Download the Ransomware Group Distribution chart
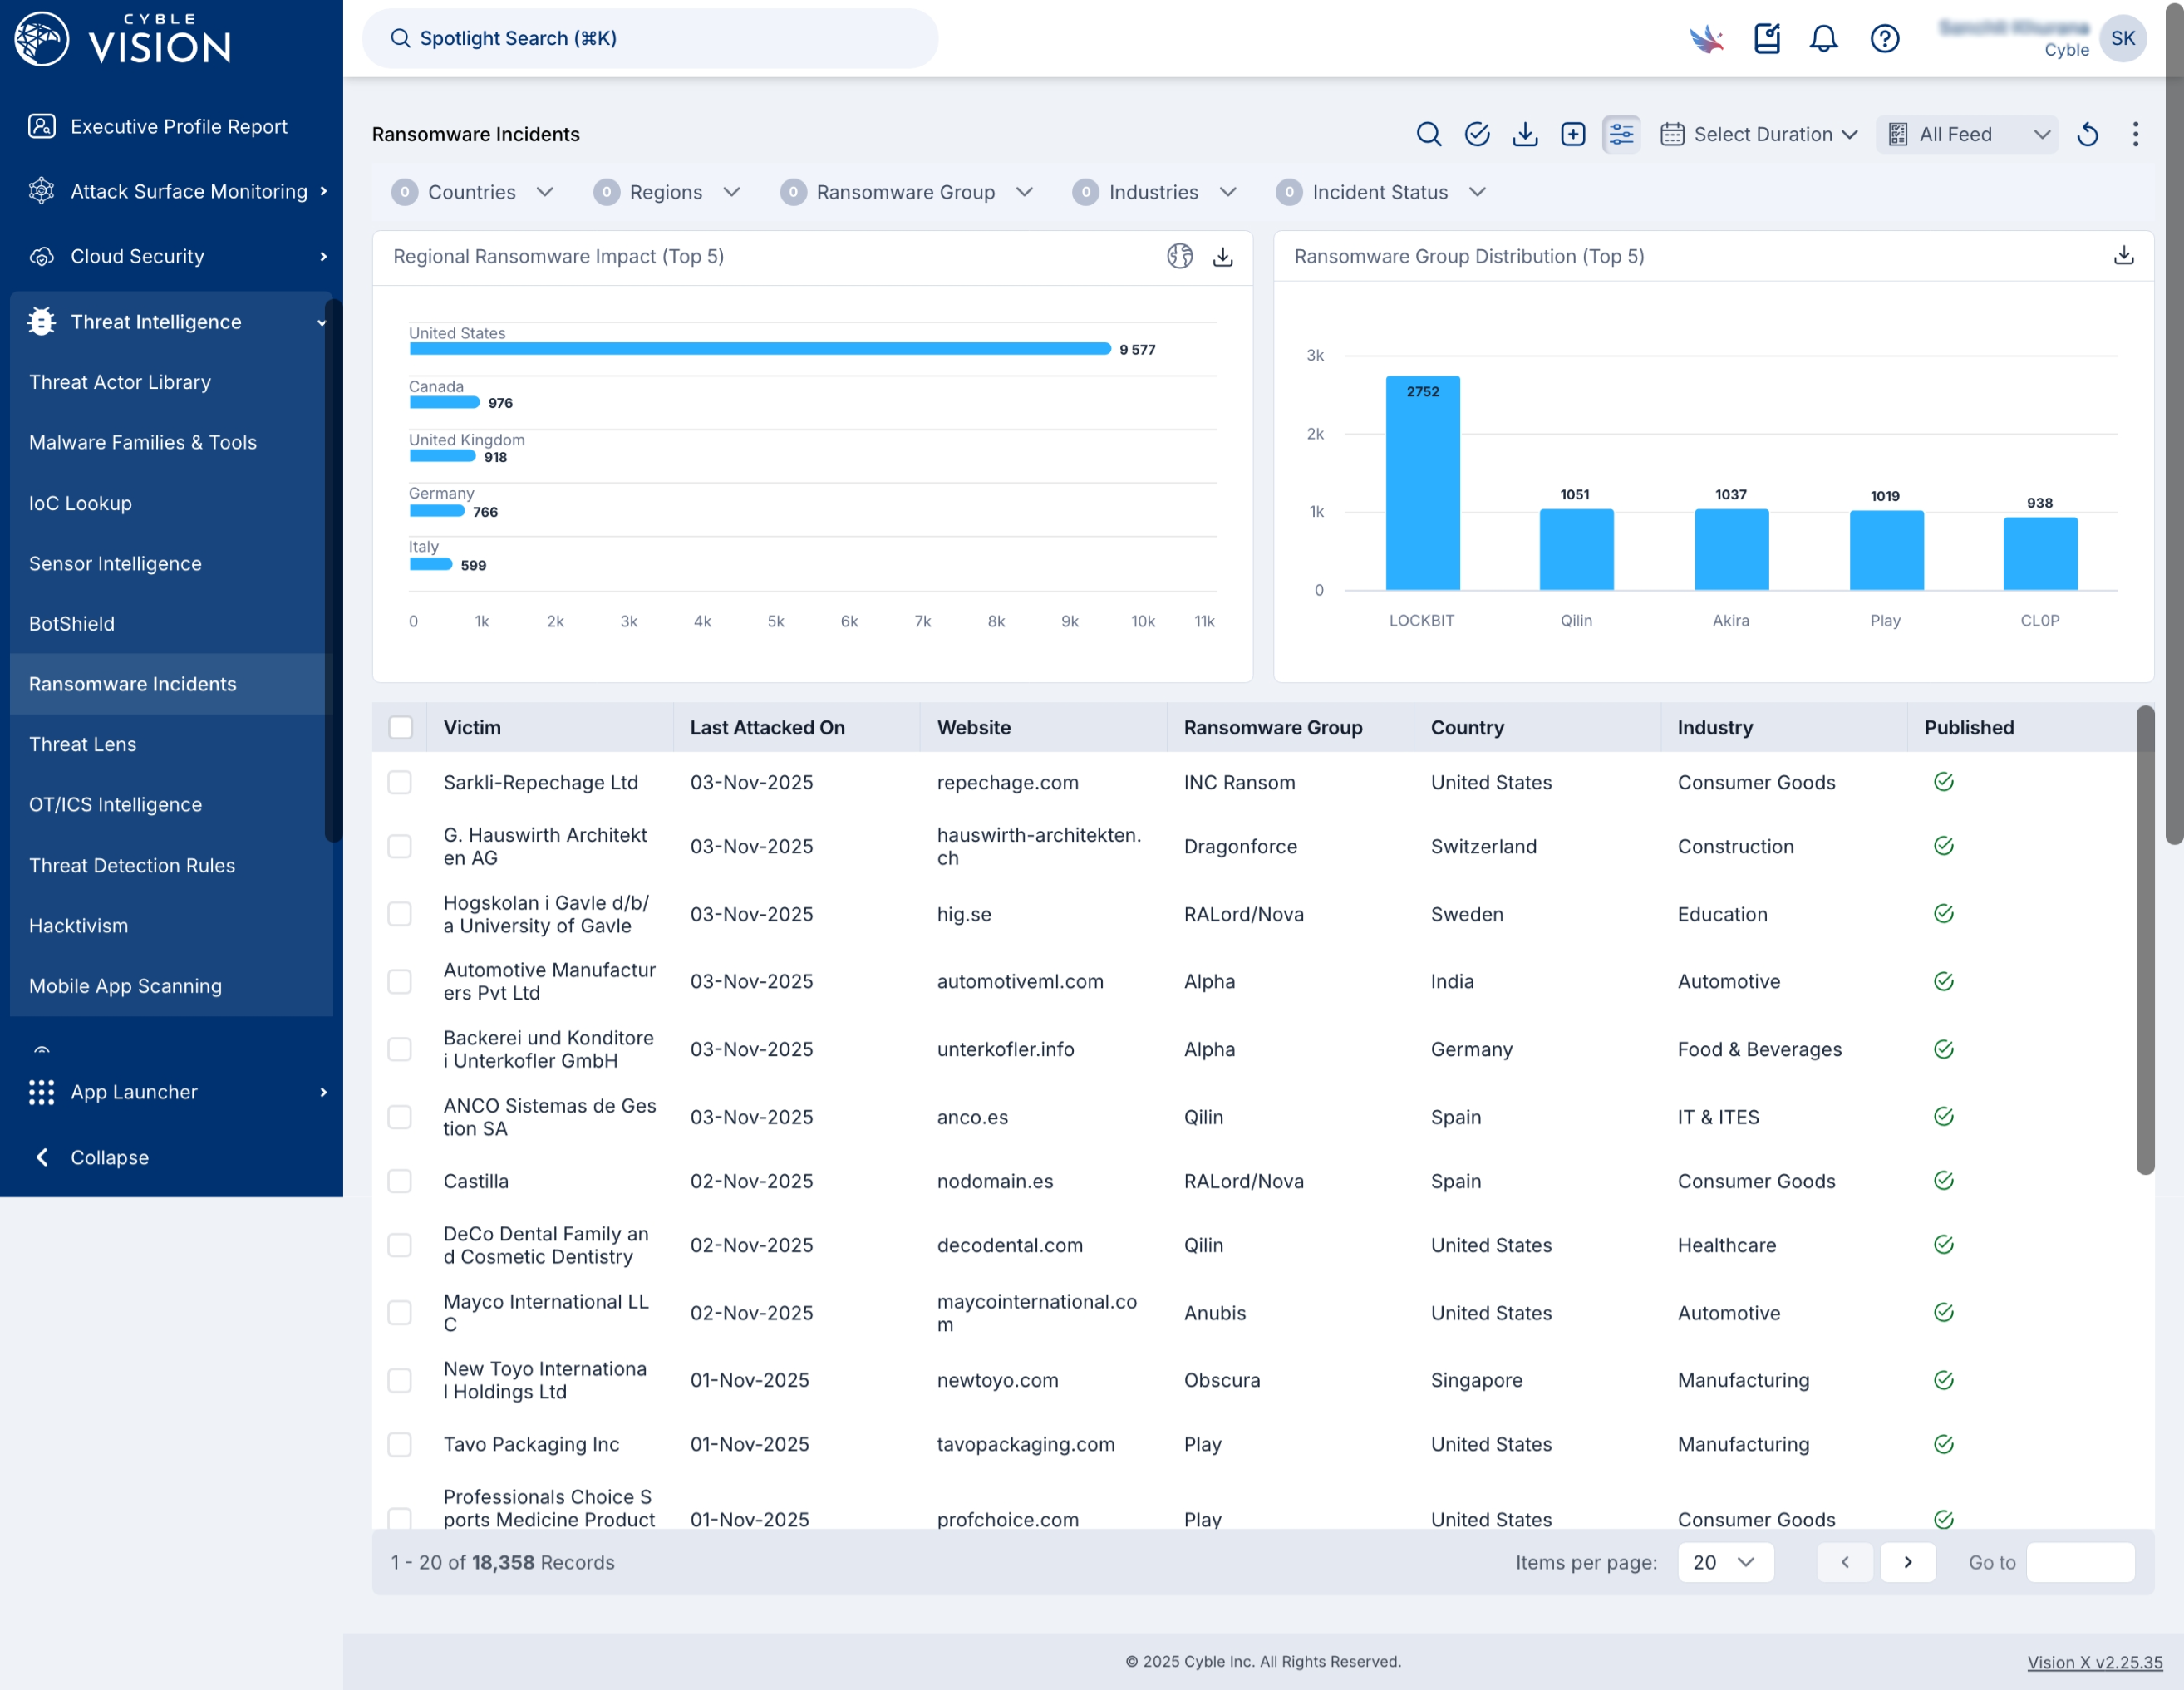 click(x=2124, y=255)
